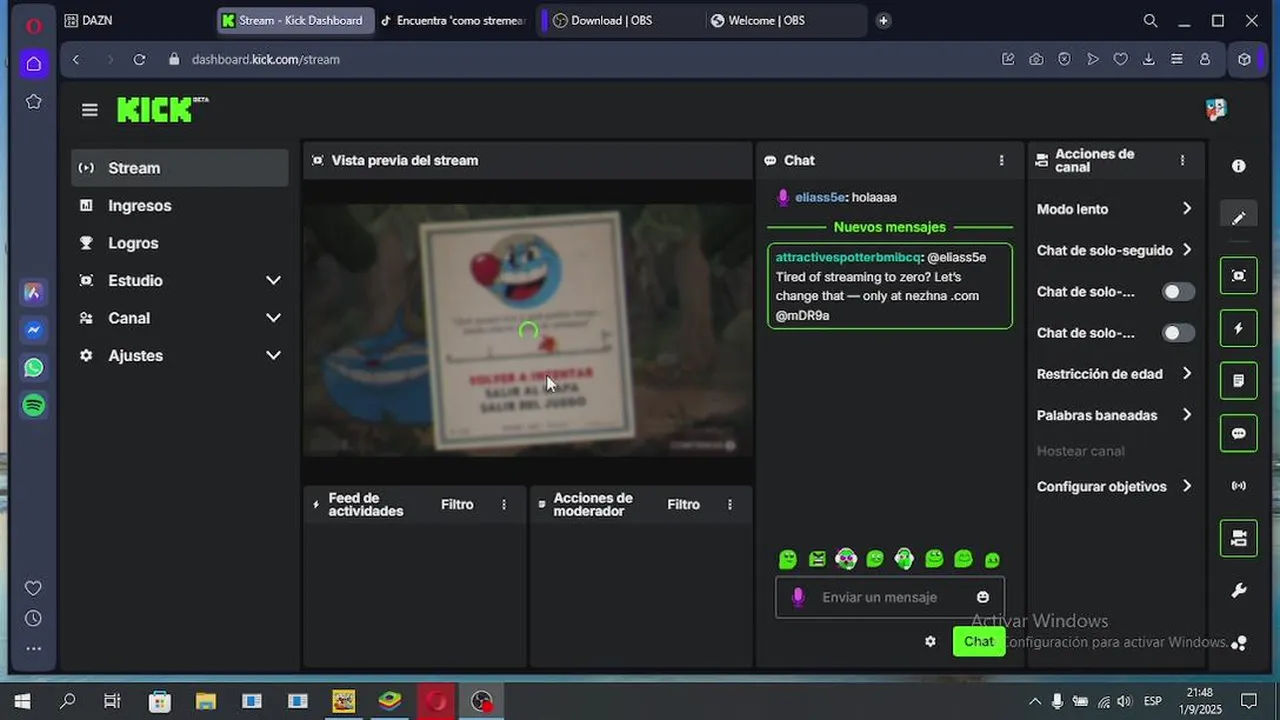Open Chat panel three-dot menu
Screen dimensions: 1280x720
tap(1002, 160)
